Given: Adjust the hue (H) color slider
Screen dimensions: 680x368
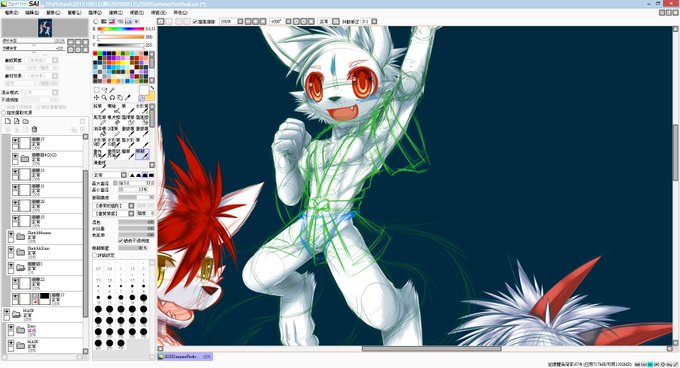Looking at the screenshot, I should 121,29.
